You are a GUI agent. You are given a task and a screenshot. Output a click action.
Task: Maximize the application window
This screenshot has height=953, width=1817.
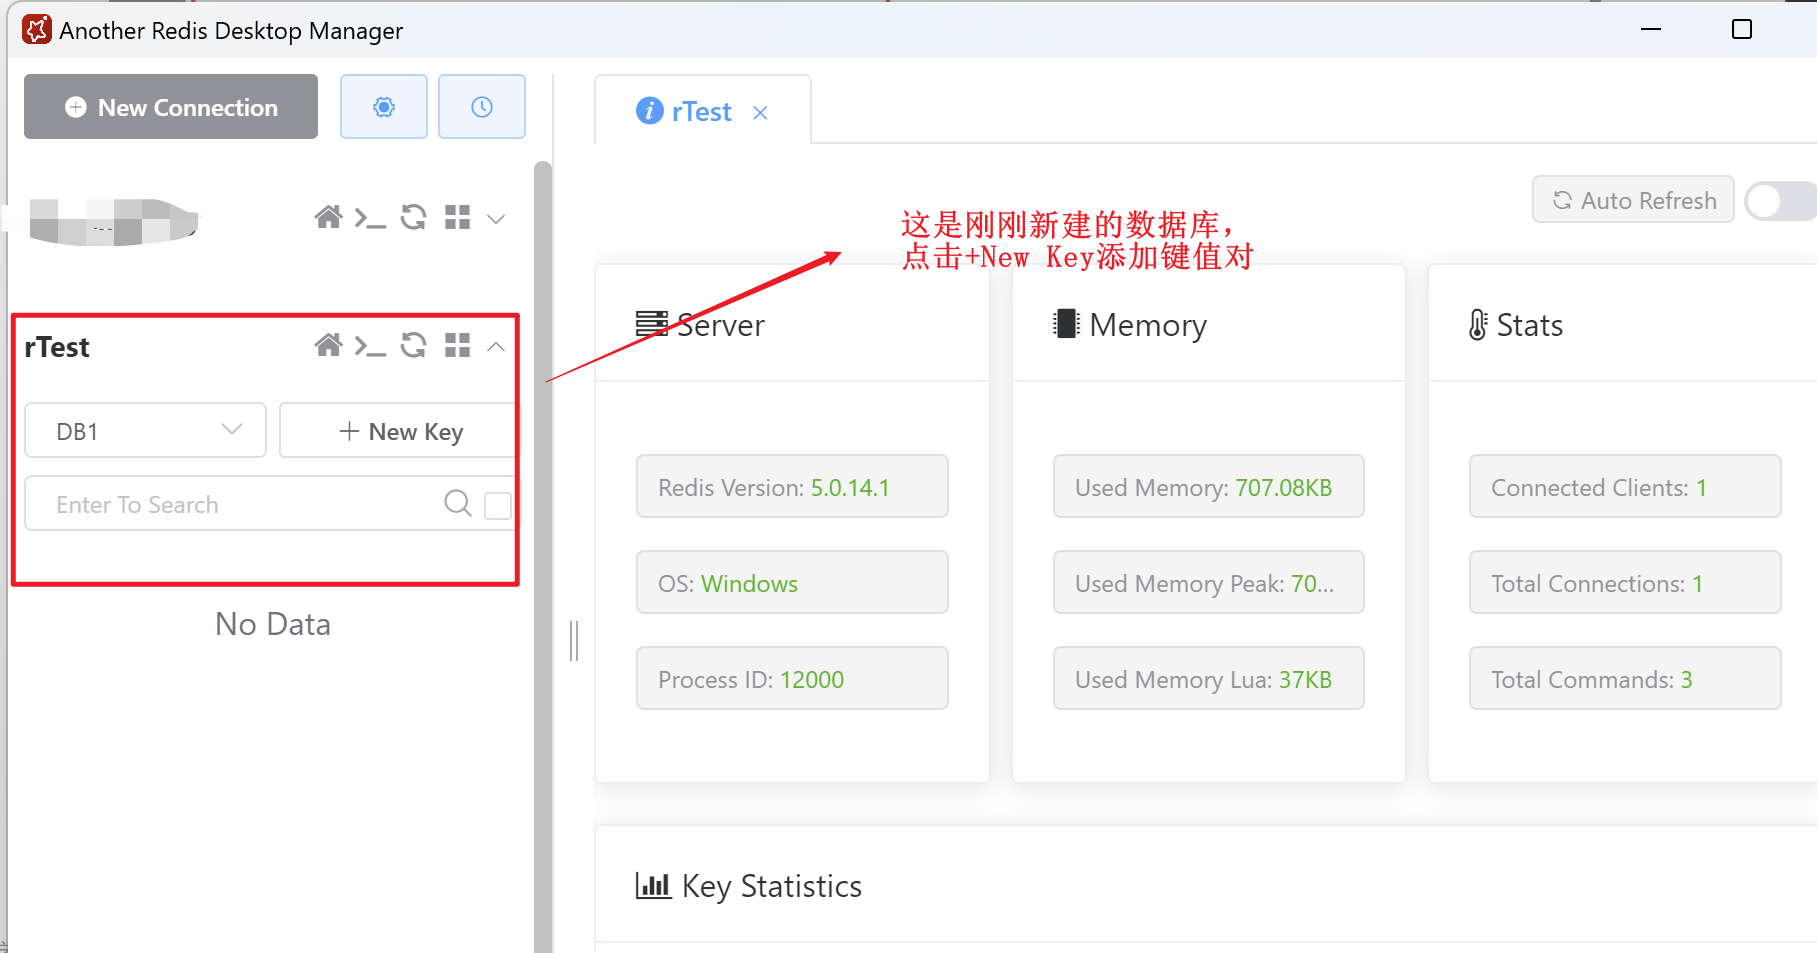tap(1742, 29)
